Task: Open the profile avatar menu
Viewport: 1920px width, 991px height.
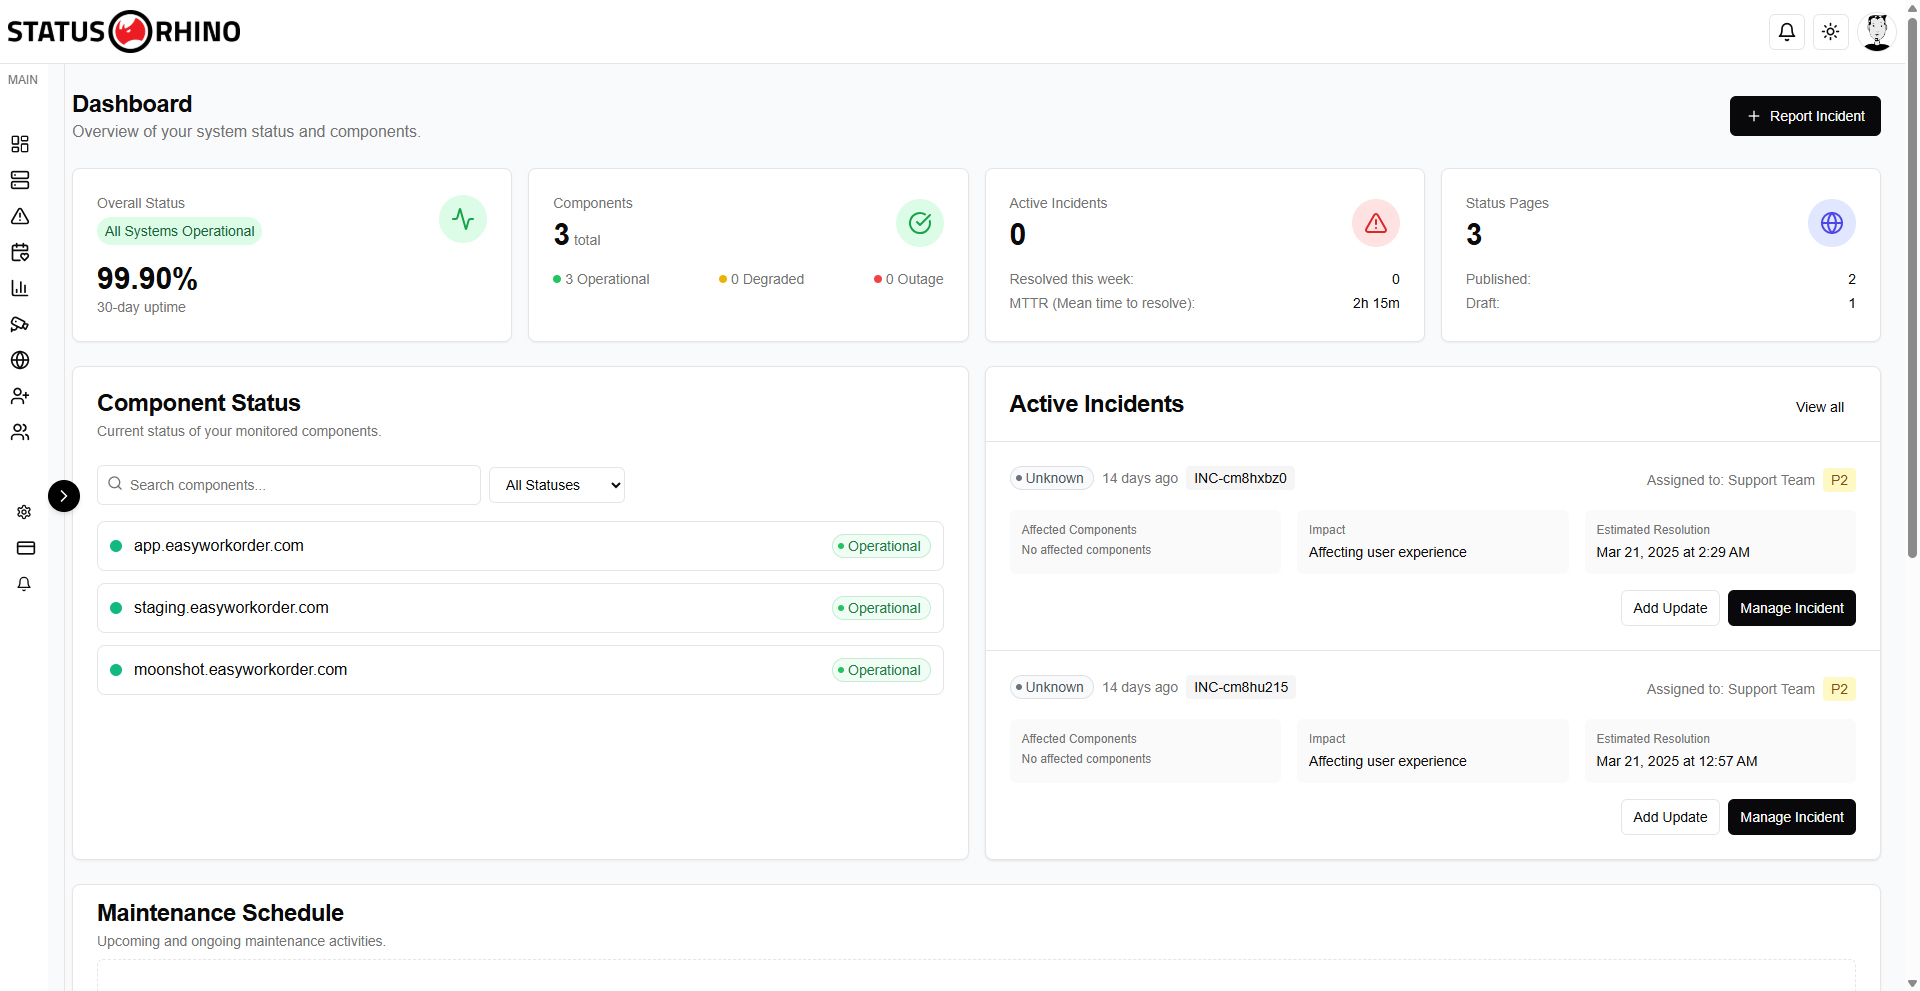Action: click(1877, 31)
